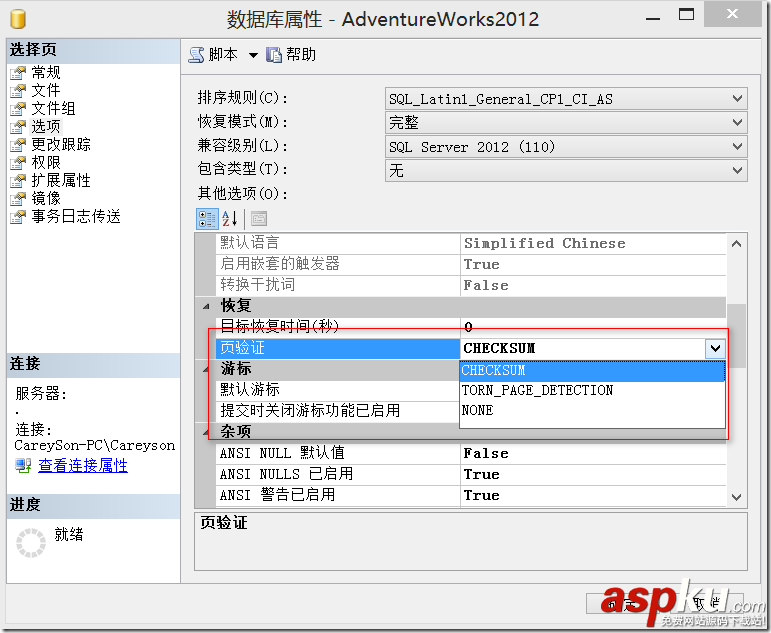This screenshot has height=633, width=771.
Task: Choose NONE from the dropdown list
Action: pyautogui.click(x=592, y=411)
